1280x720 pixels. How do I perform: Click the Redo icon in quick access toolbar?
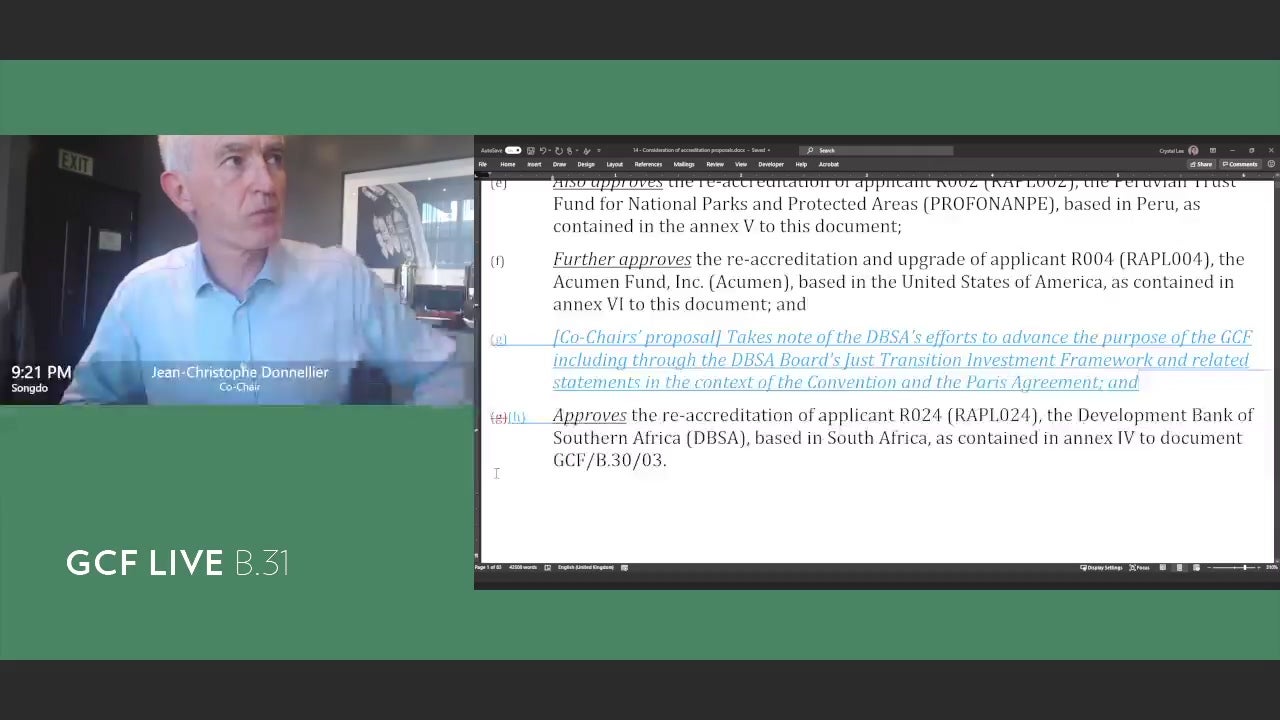click(559, 150)
